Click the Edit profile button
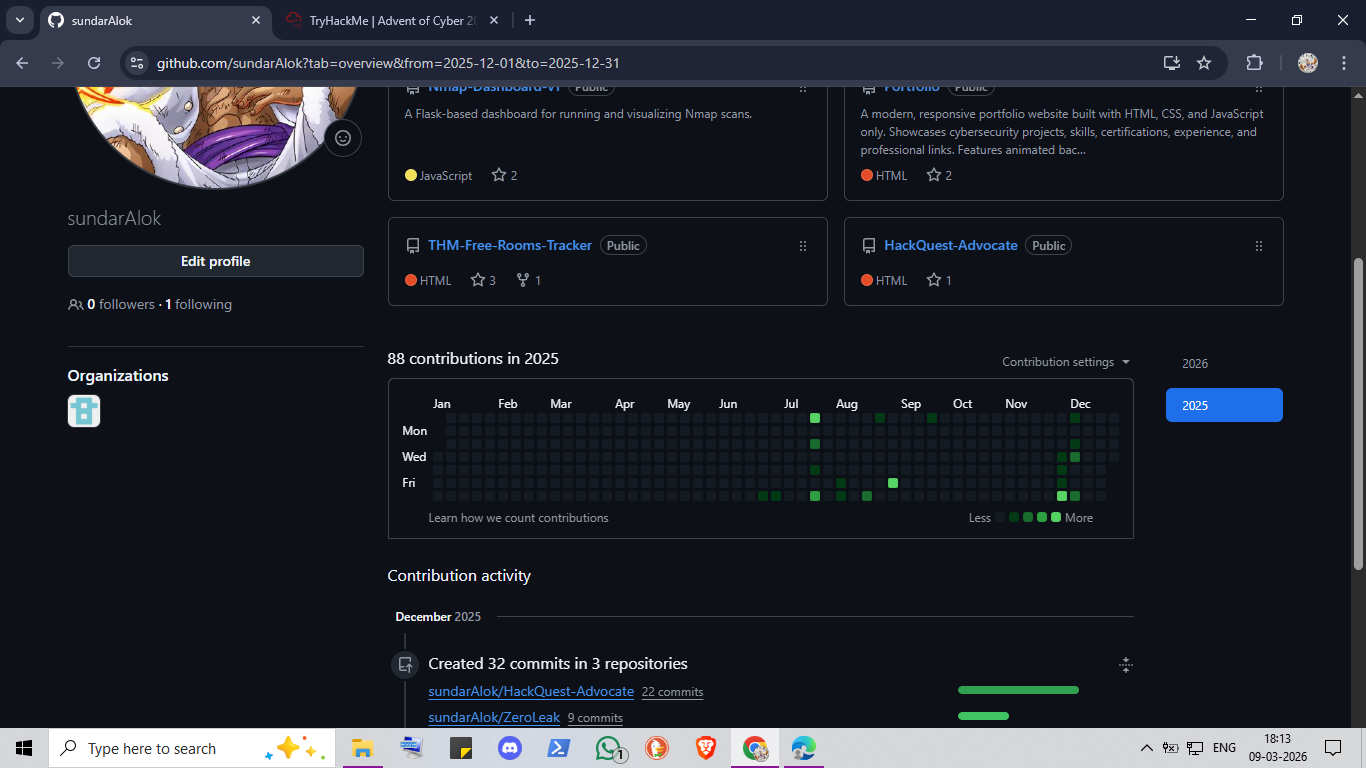This screenshot has height=768, width=1366. tap(216, 261)
